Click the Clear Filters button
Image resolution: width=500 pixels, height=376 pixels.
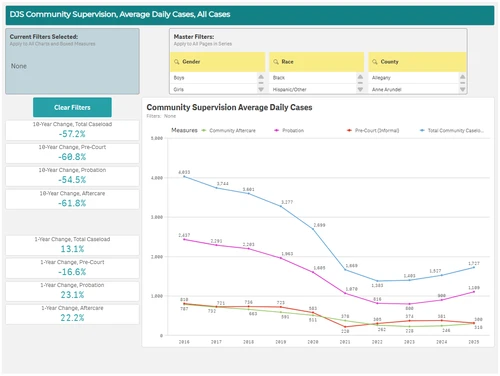click(x=72, y=107)
